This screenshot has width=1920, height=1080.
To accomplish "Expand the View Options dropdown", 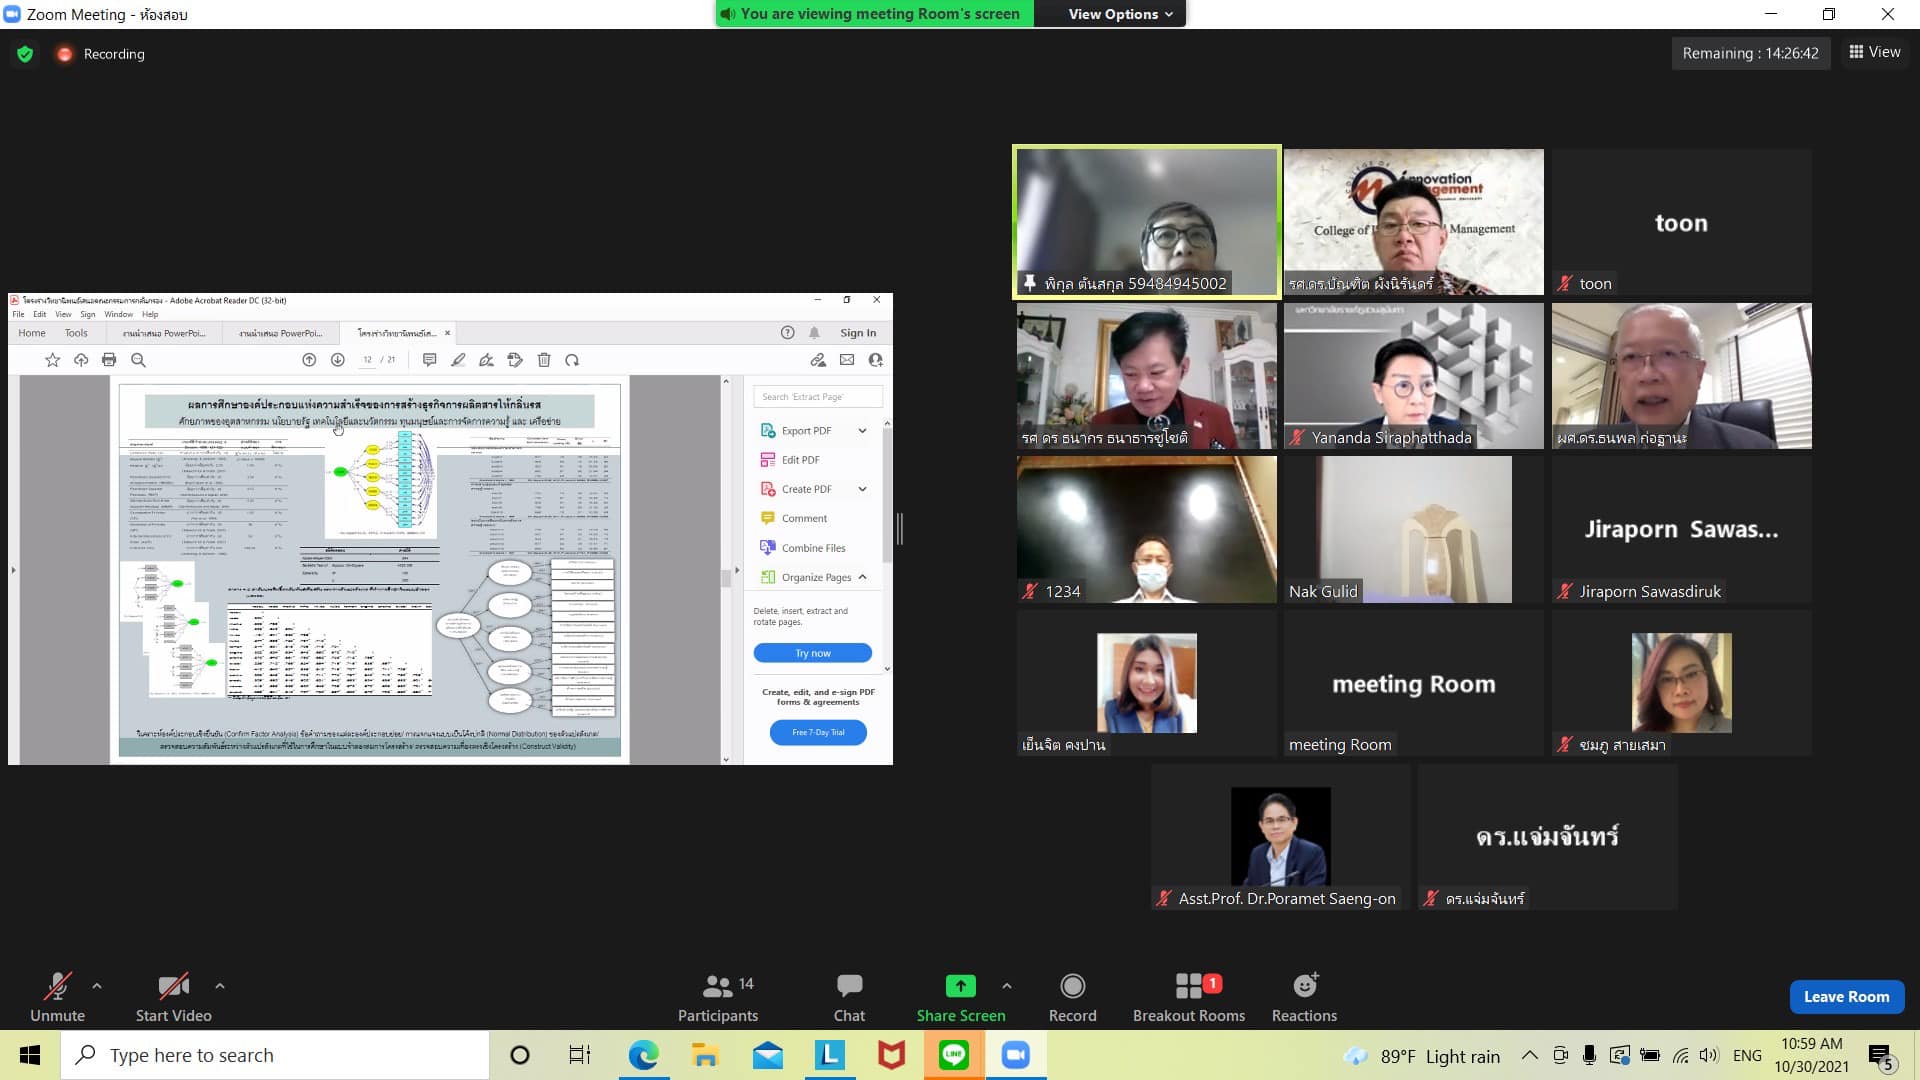I will pos(1119,14).
